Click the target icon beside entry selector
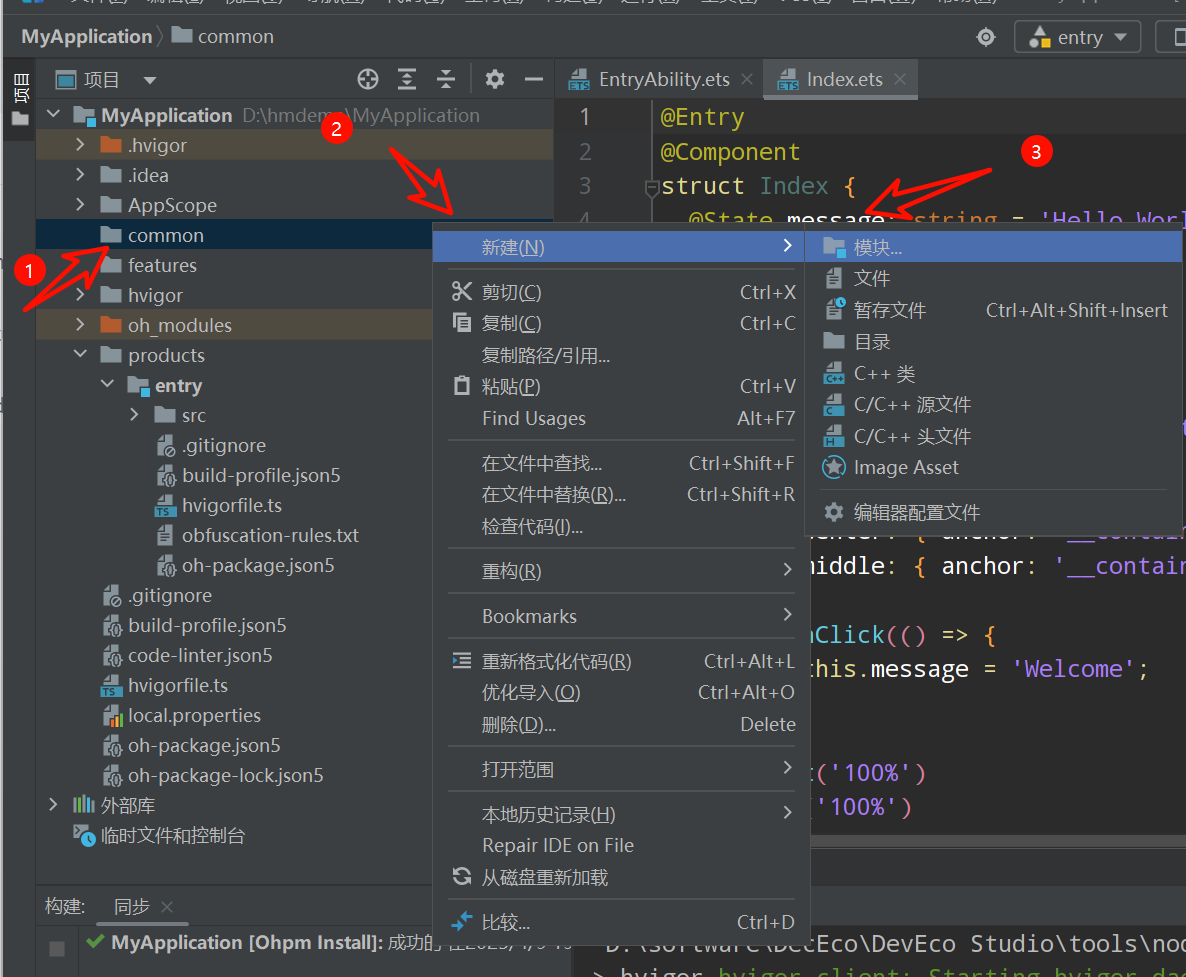 click(986, 37)
